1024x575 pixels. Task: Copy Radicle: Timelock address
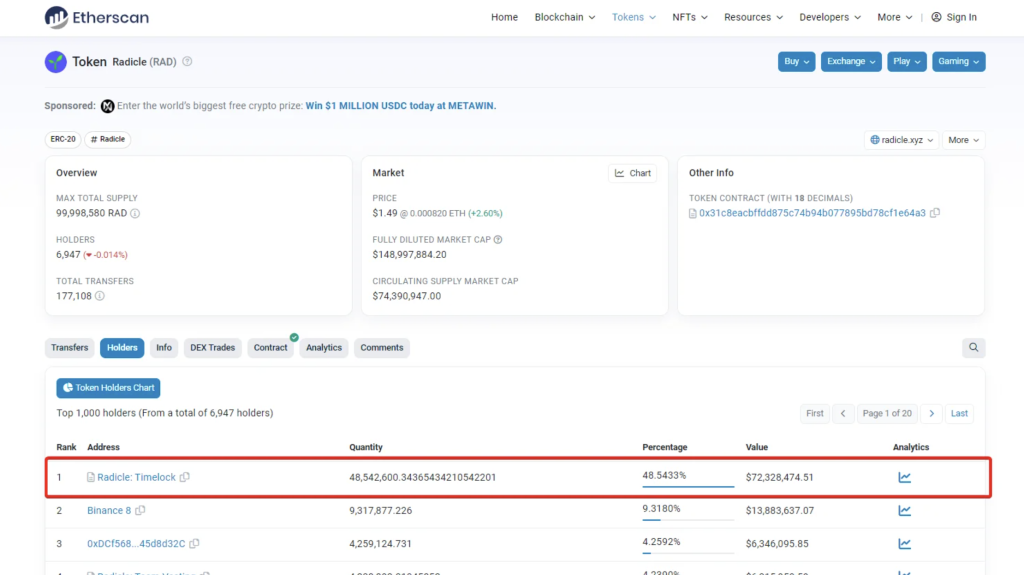point(185,477)
